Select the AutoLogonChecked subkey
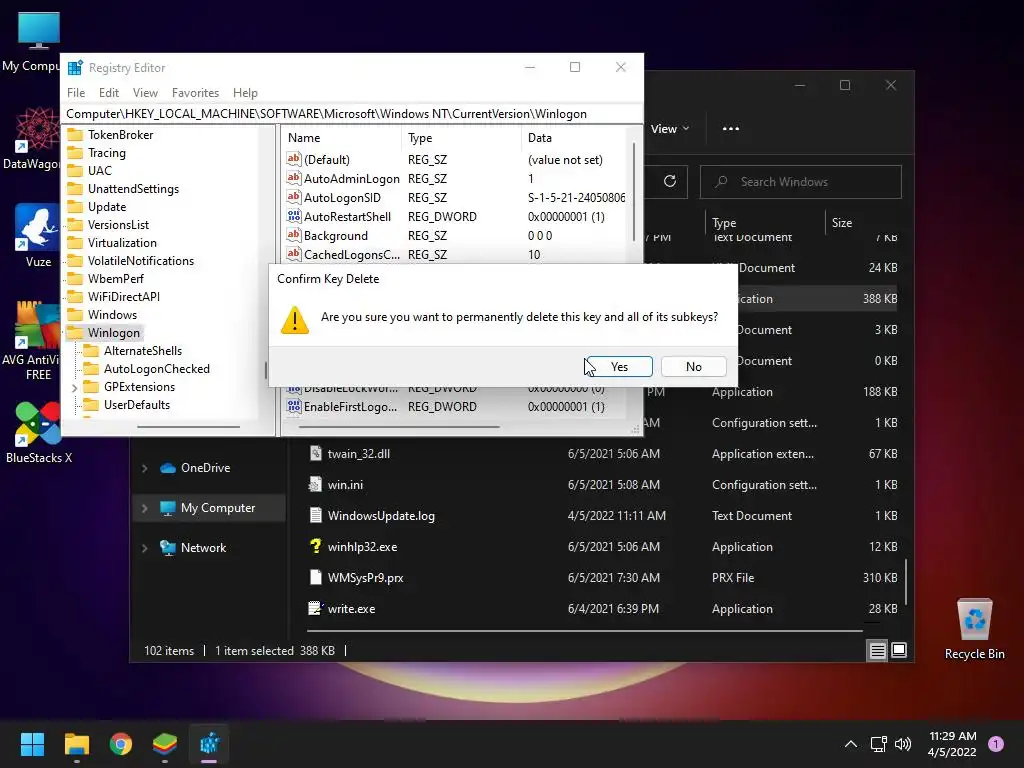The width and height of the screenshot is (1024, 768). point(157,369)
